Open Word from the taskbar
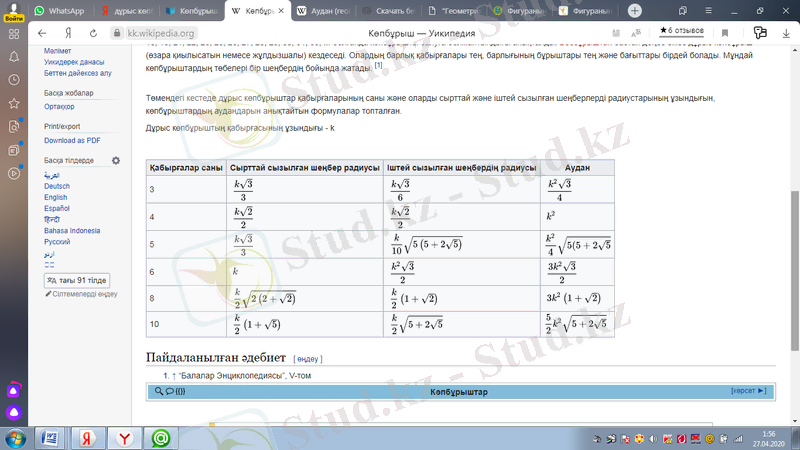800x450 pixels. tap(49, 438)
